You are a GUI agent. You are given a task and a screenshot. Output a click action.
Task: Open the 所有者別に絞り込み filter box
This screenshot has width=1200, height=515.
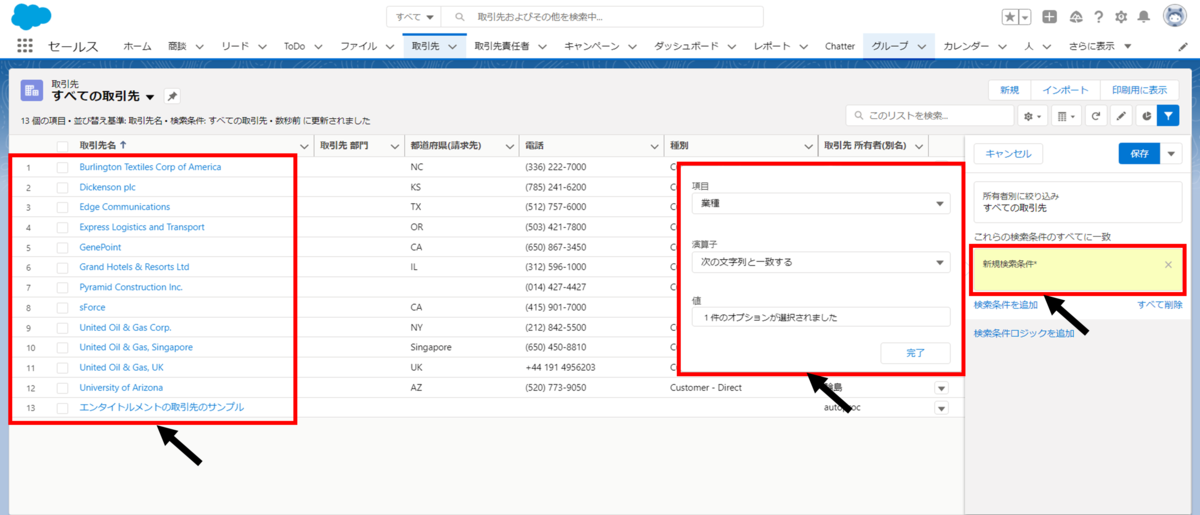click(x=1078, y=200)
